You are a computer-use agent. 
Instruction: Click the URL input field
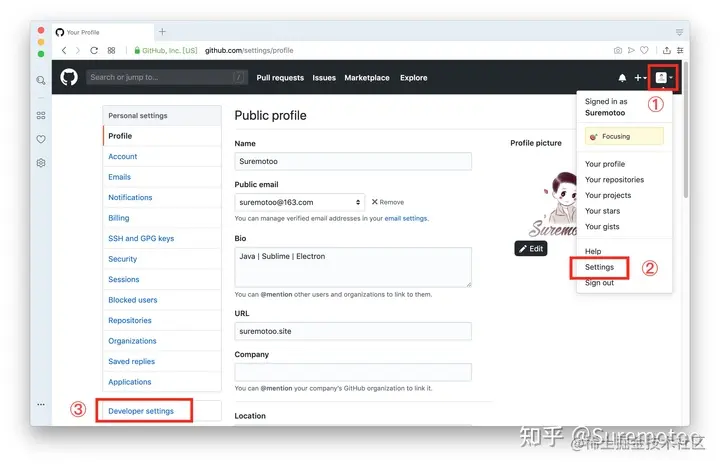point(353,331)
